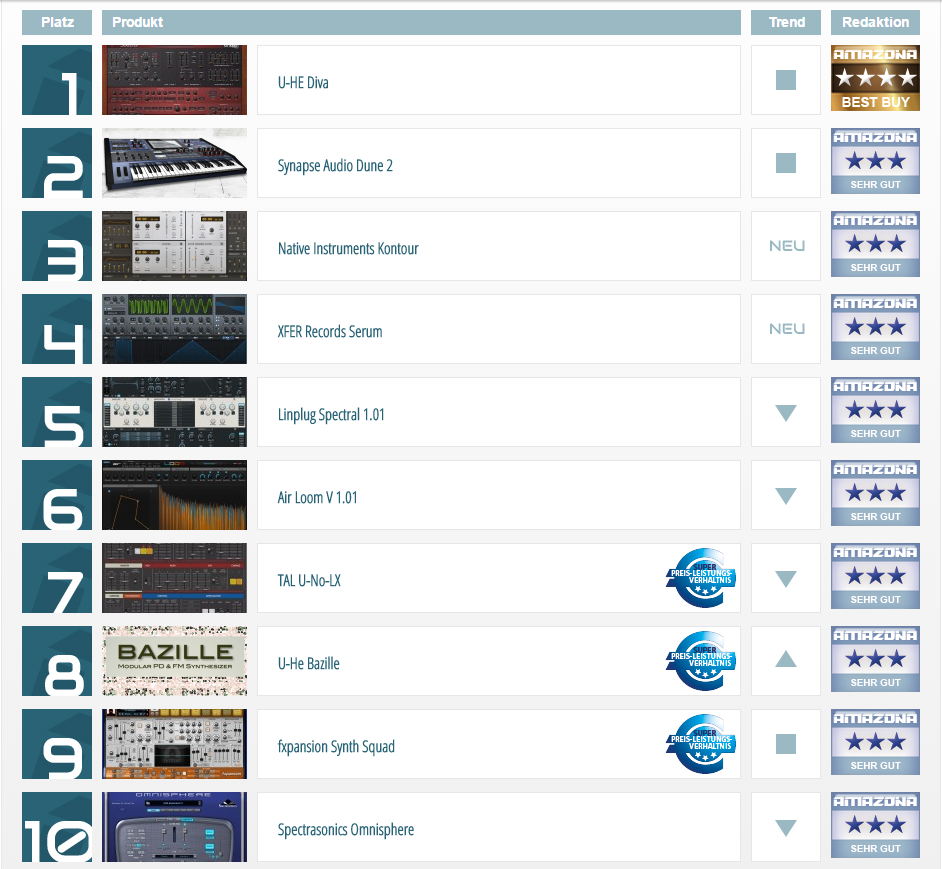Click the down trend arrow for Air Loom V 1.01
The height and width of the screenshot is (869, 942).
[786, 496]
